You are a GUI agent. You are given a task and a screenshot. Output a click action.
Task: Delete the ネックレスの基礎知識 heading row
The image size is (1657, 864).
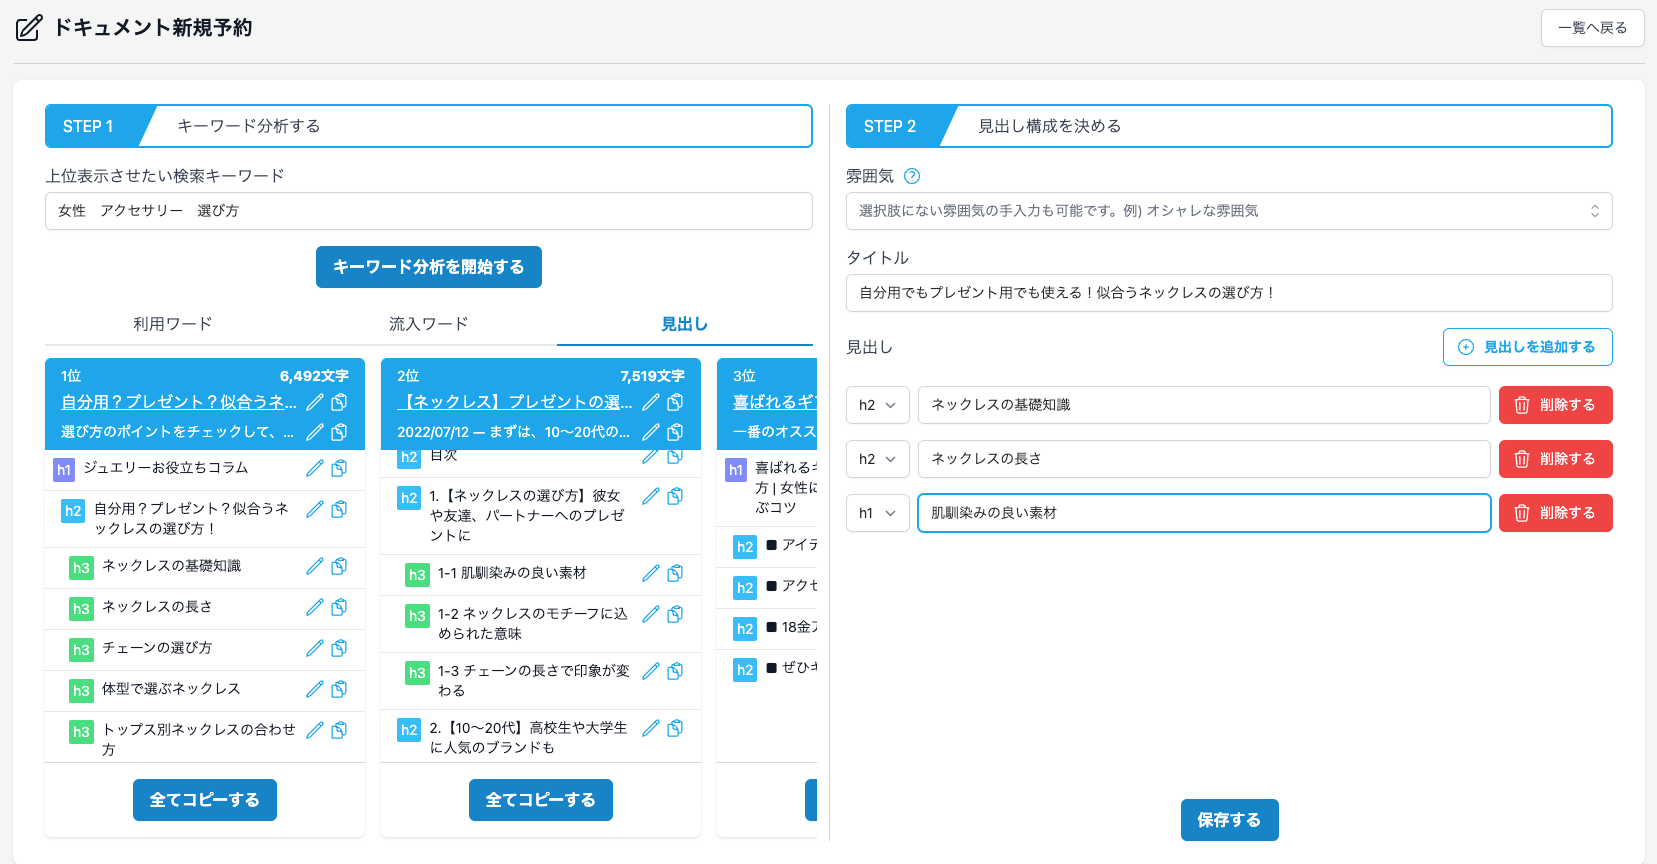pyautogui.click(x=1556, y=405)
